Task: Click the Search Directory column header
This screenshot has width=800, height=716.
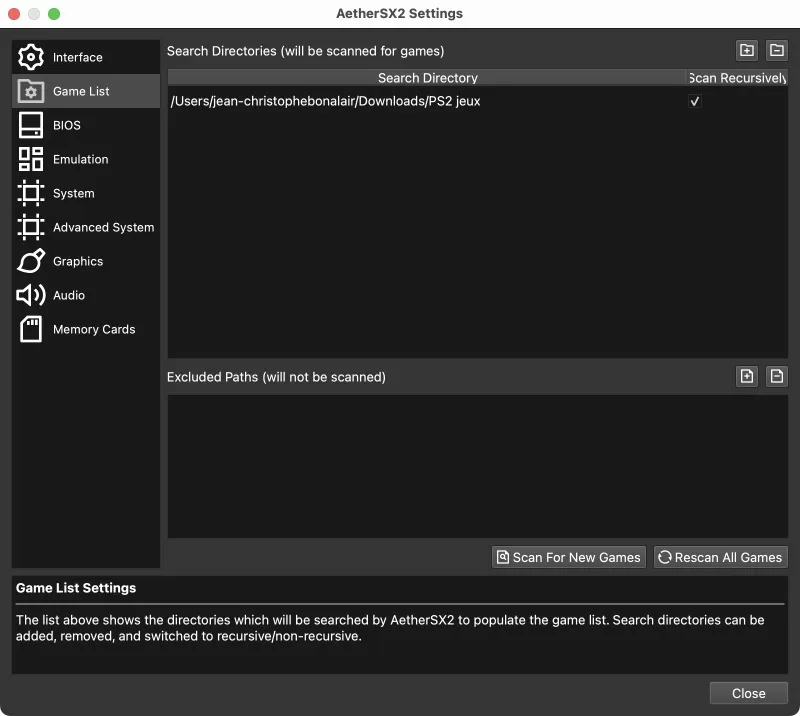Action: [x=427, y=78]
